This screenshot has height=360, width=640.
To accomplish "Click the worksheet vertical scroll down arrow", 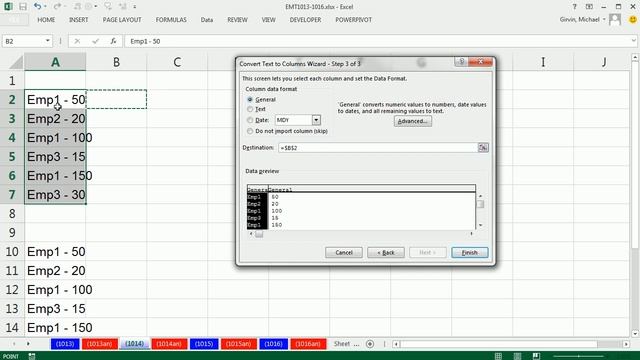I will pos(635,333).
